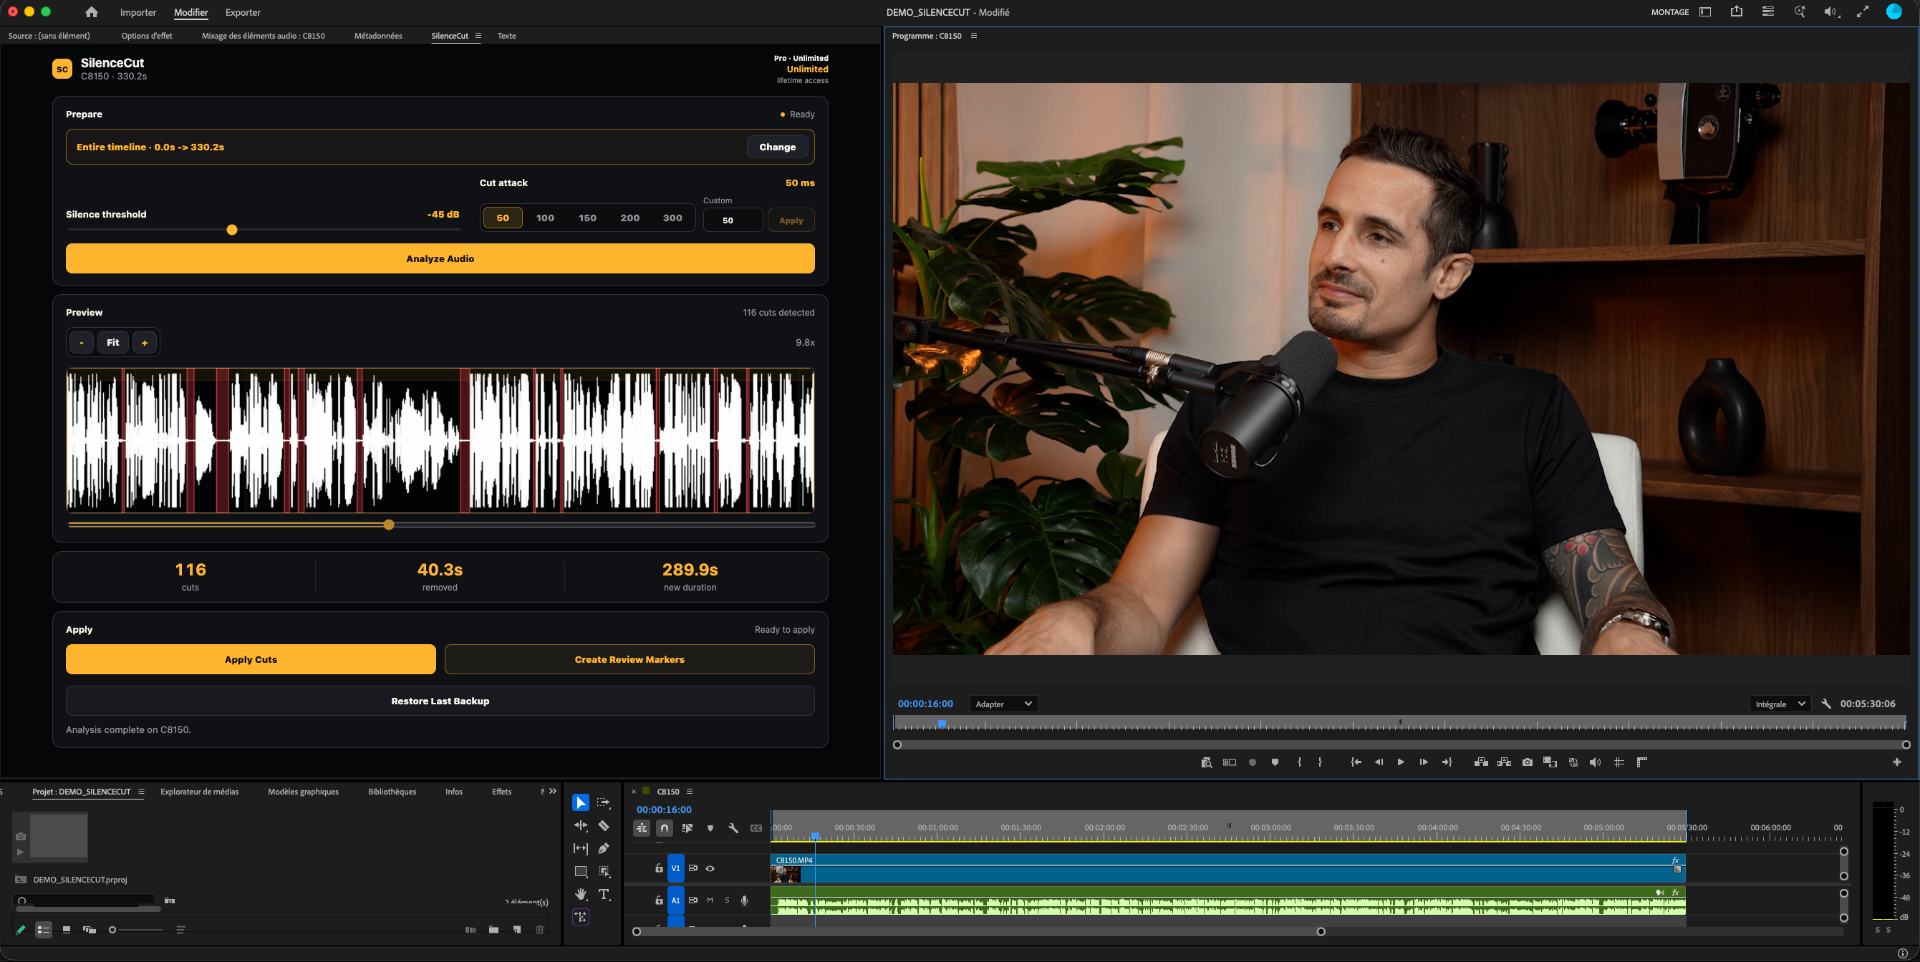This screenshot has height=962, width=1920.
Task: Select the Track Select Forward tool
Action: click(604, 803)
